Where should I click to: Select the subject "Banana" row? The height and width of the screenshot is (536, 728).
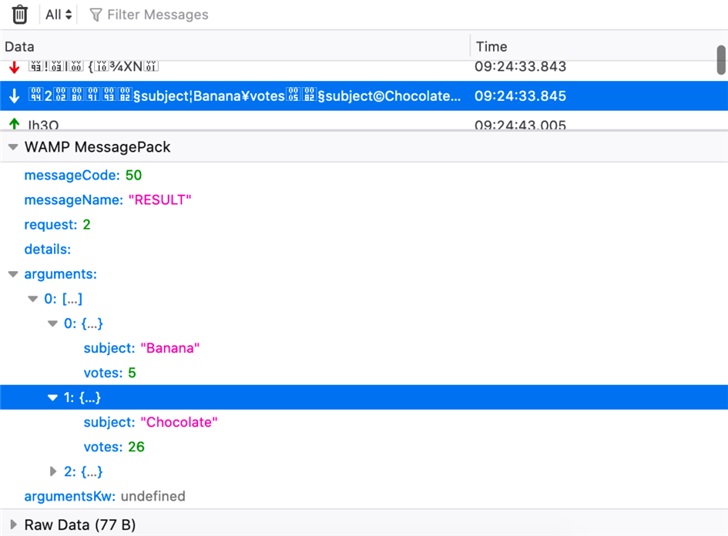click(x=142, y=349)
